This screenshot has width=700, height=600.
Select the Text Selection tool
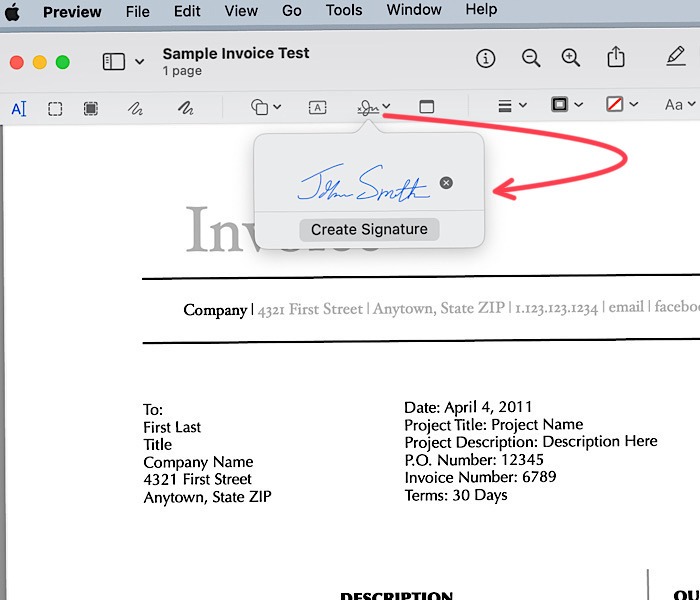click(x=19, y=107)
